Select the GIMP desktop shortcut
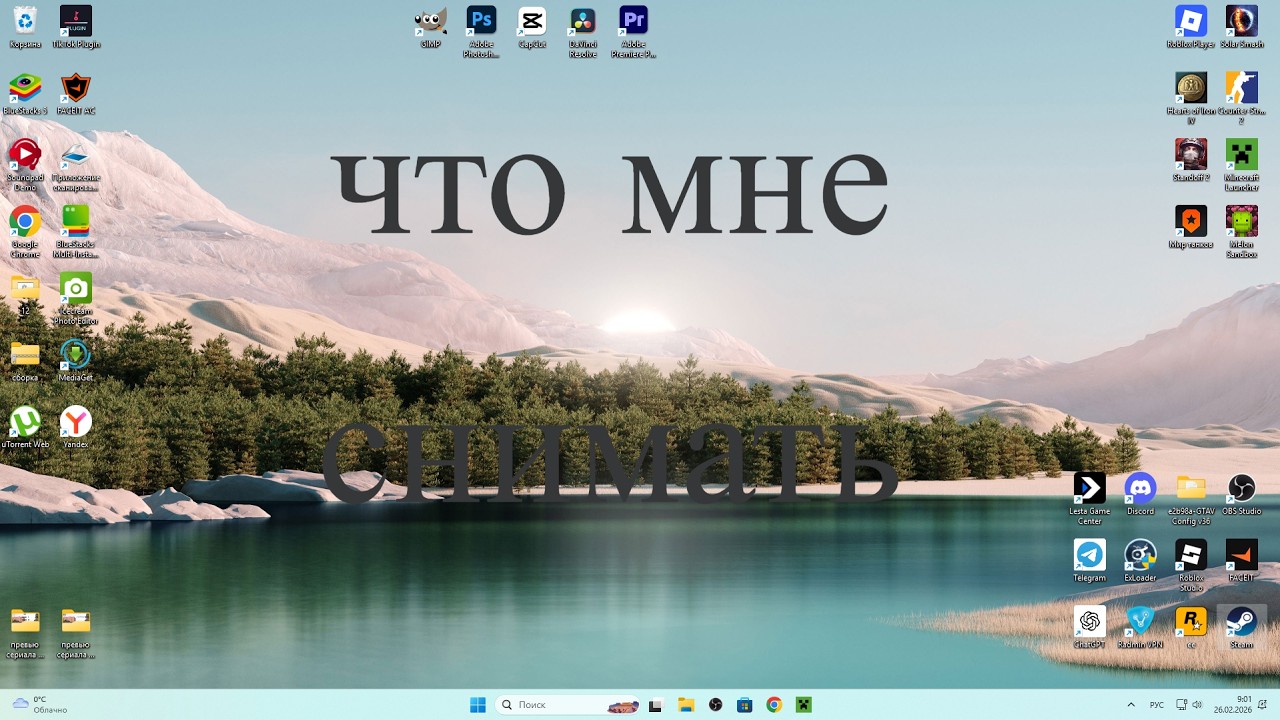Viewport: 1280px width, 720px height. 430,27
